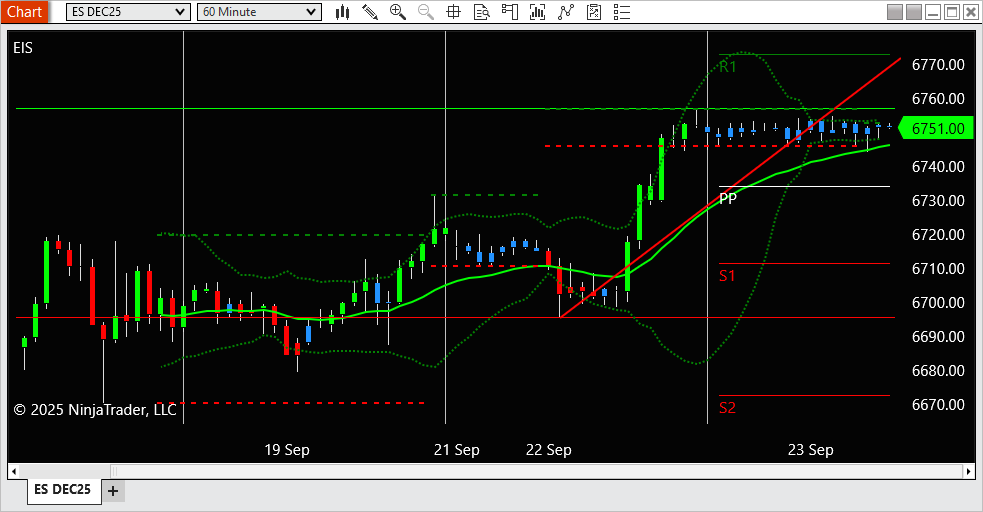The width and height of the screenshot is (983, 512).
Task: Click the bar type candlestick icon
Action: point(342,12)
